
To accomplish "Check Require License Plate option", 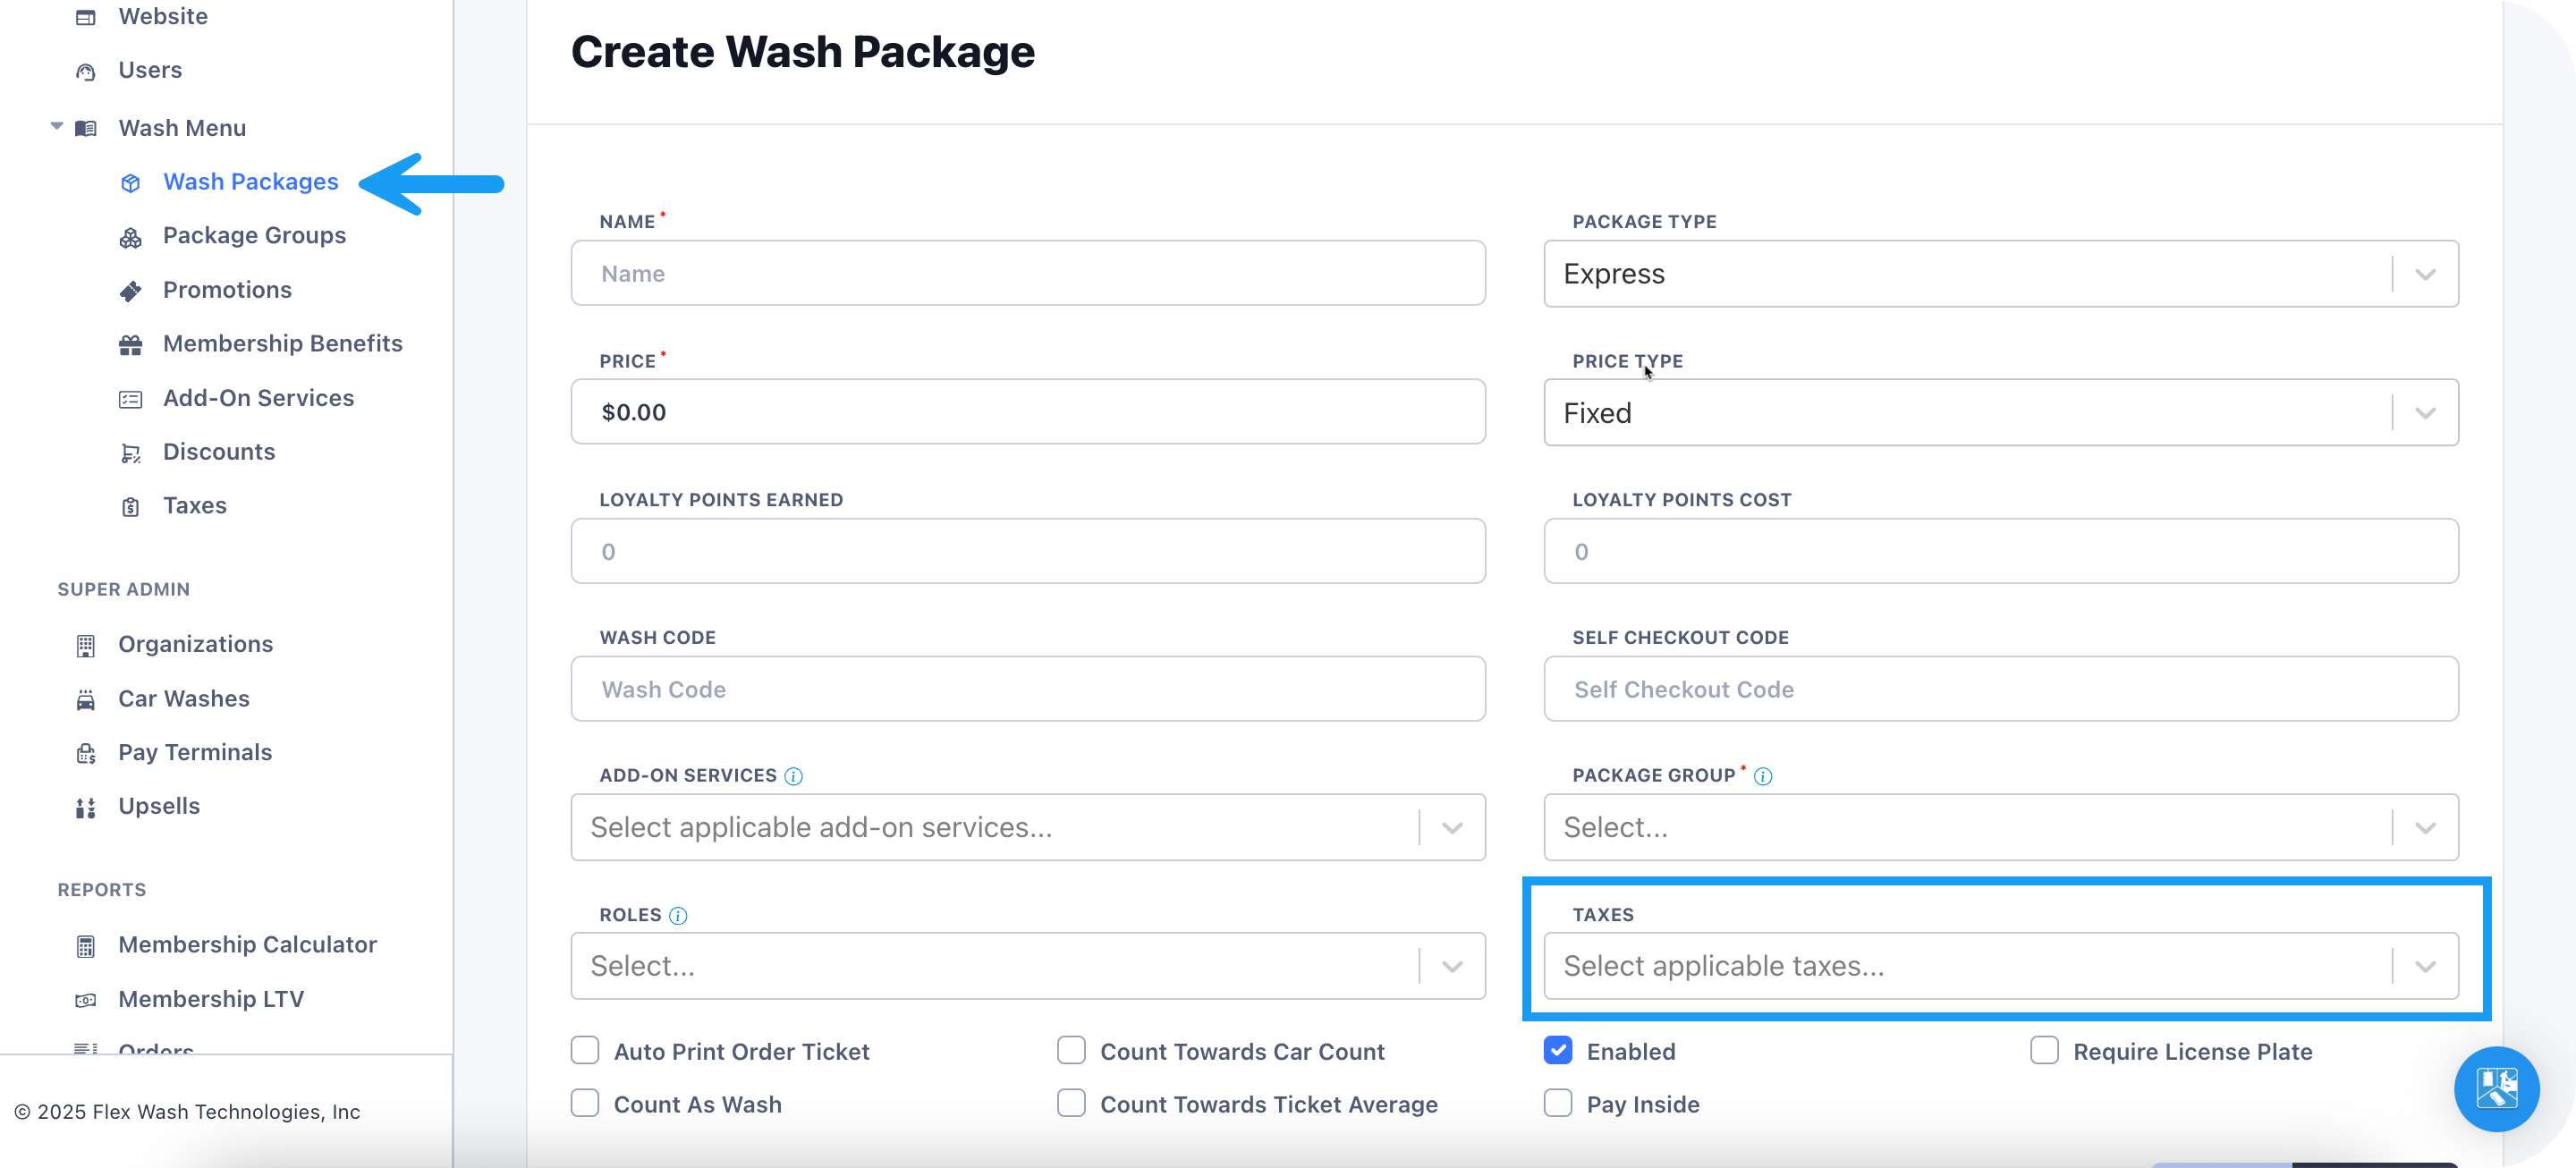I will (2044, 1050).
